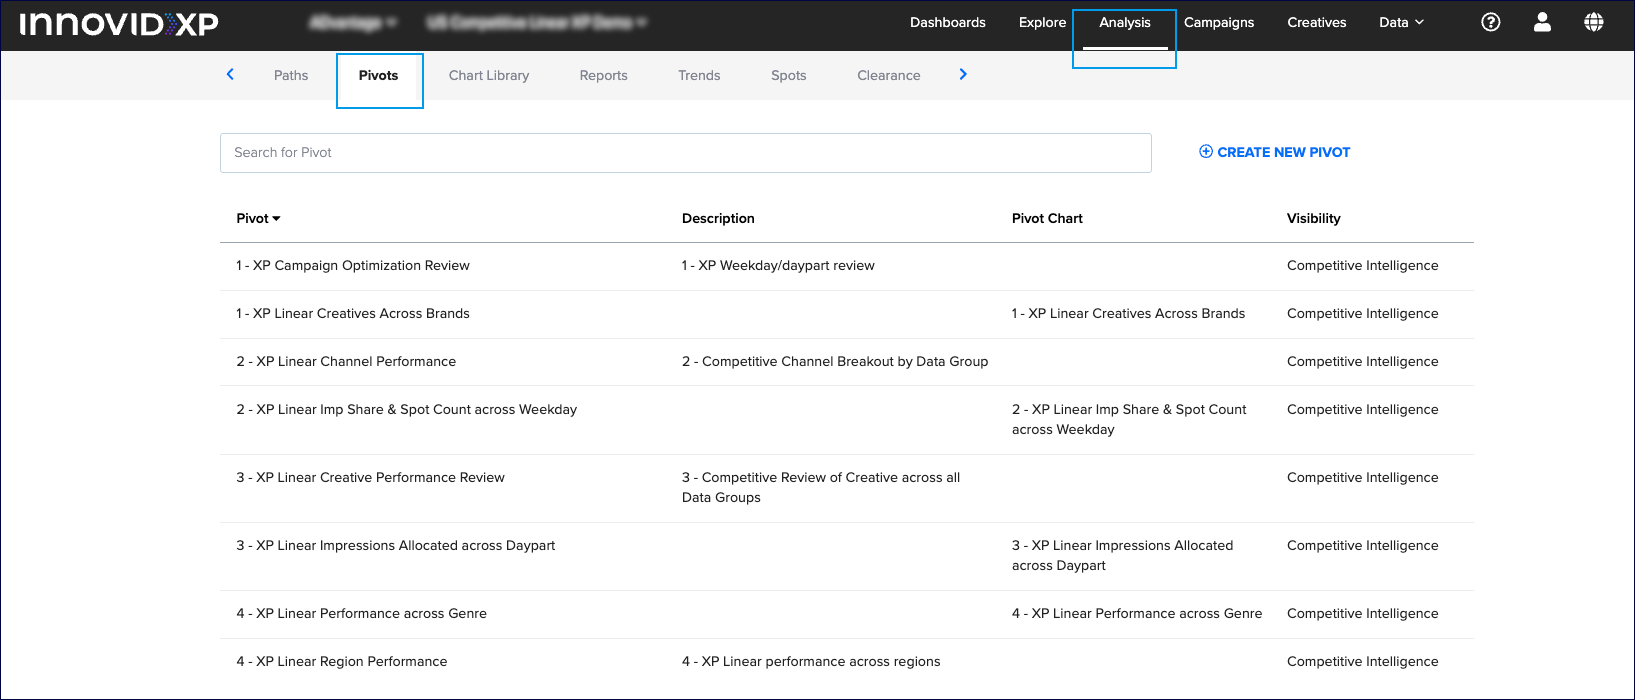1635x700 pixels.
Task: Open the Trends tab
Action: [699, 75]
